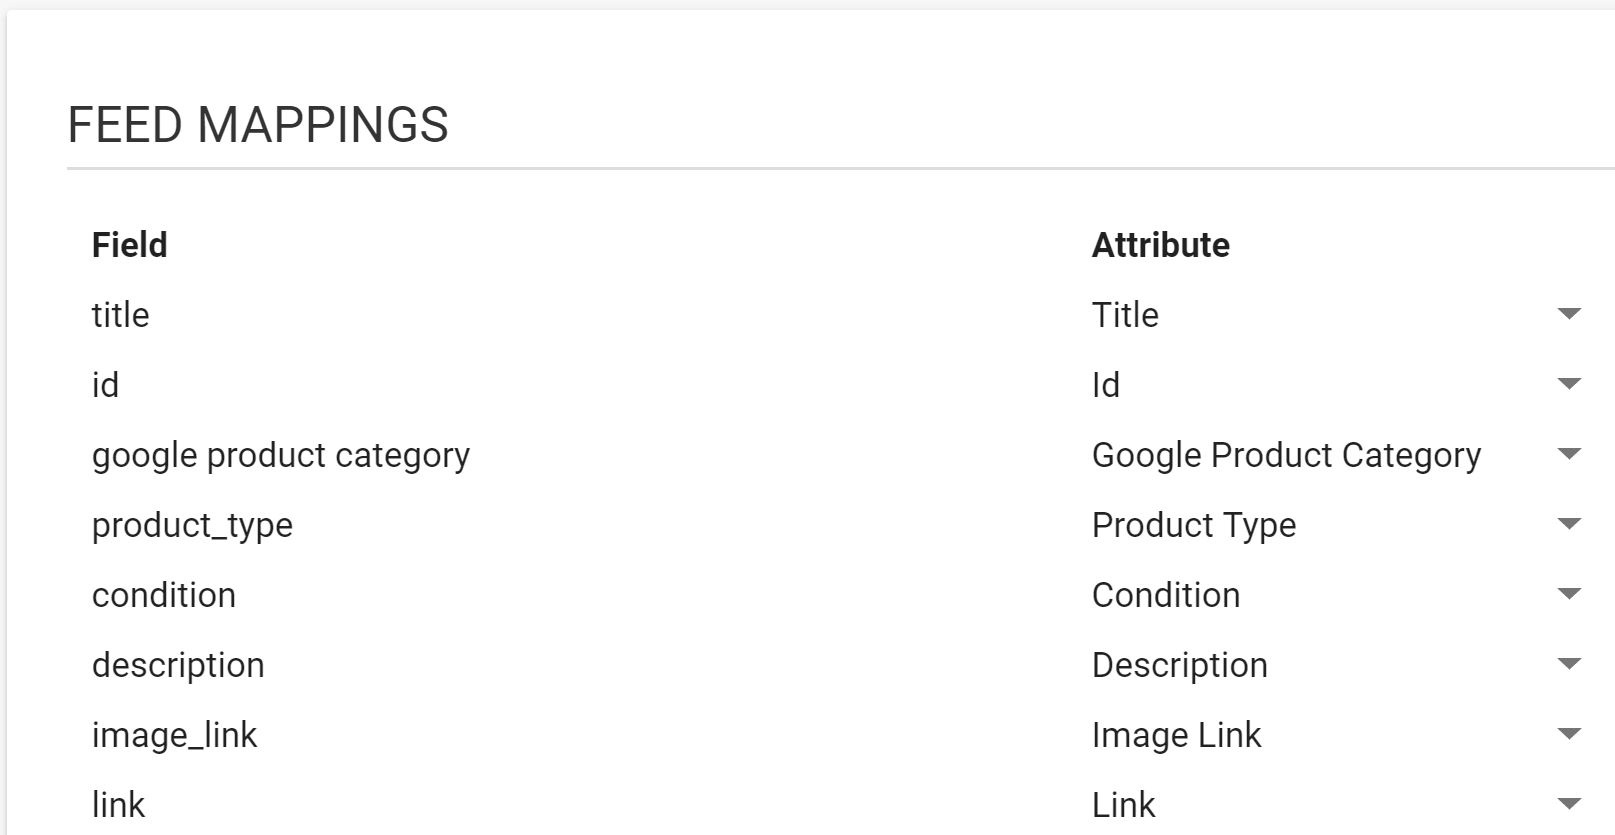Click the Field column header
The width and height of the screenshot is (1615, 835).
[x=129, y=244]
